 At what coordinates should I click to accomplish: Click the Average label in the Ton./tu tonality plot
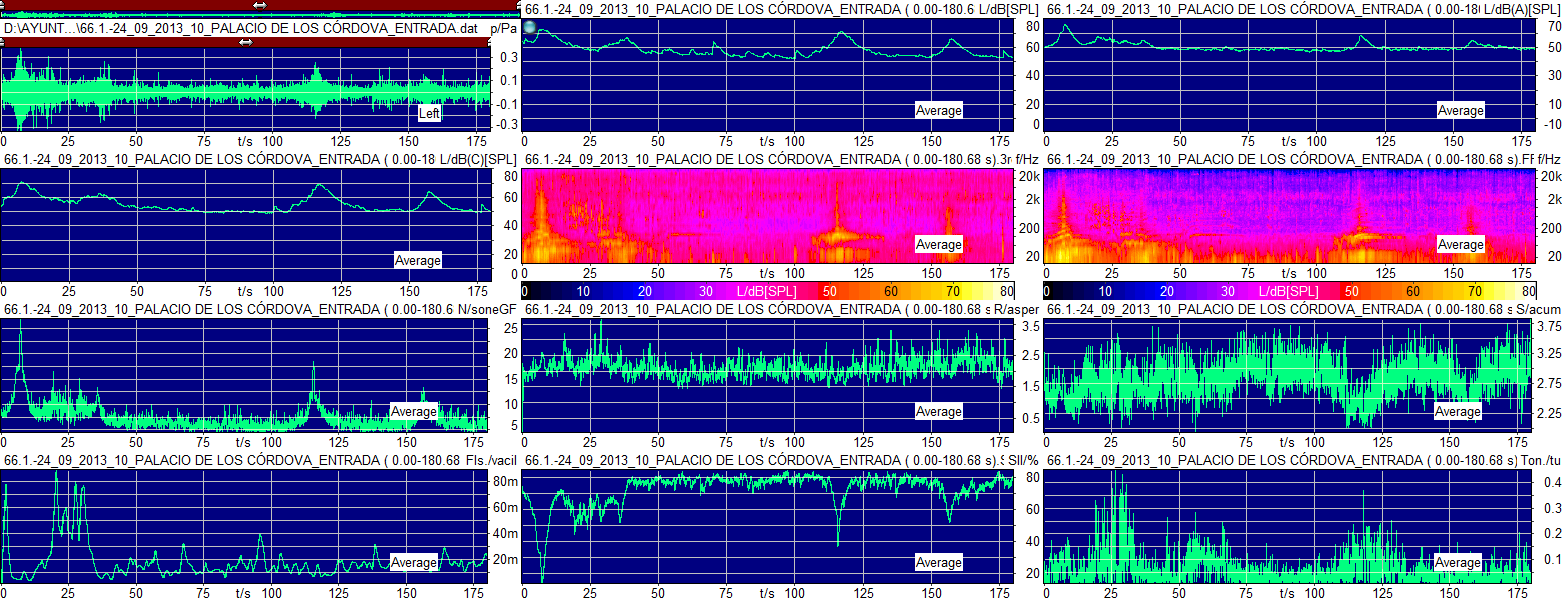click(1458, 563)
